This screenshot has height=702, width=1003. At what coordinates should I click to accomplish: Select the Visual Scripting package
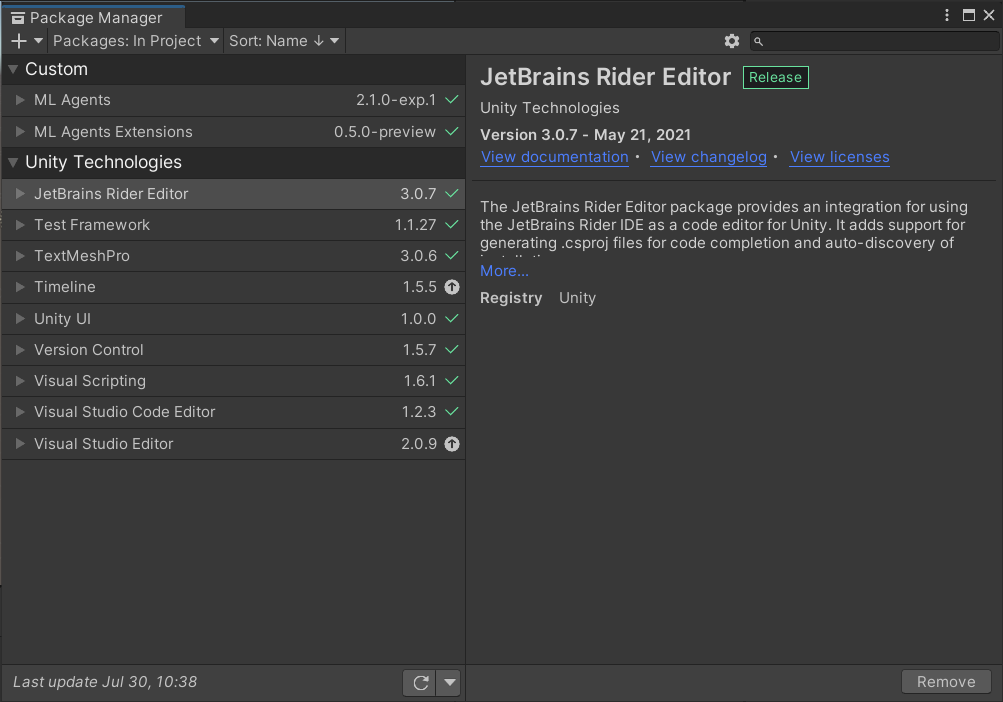233,381
